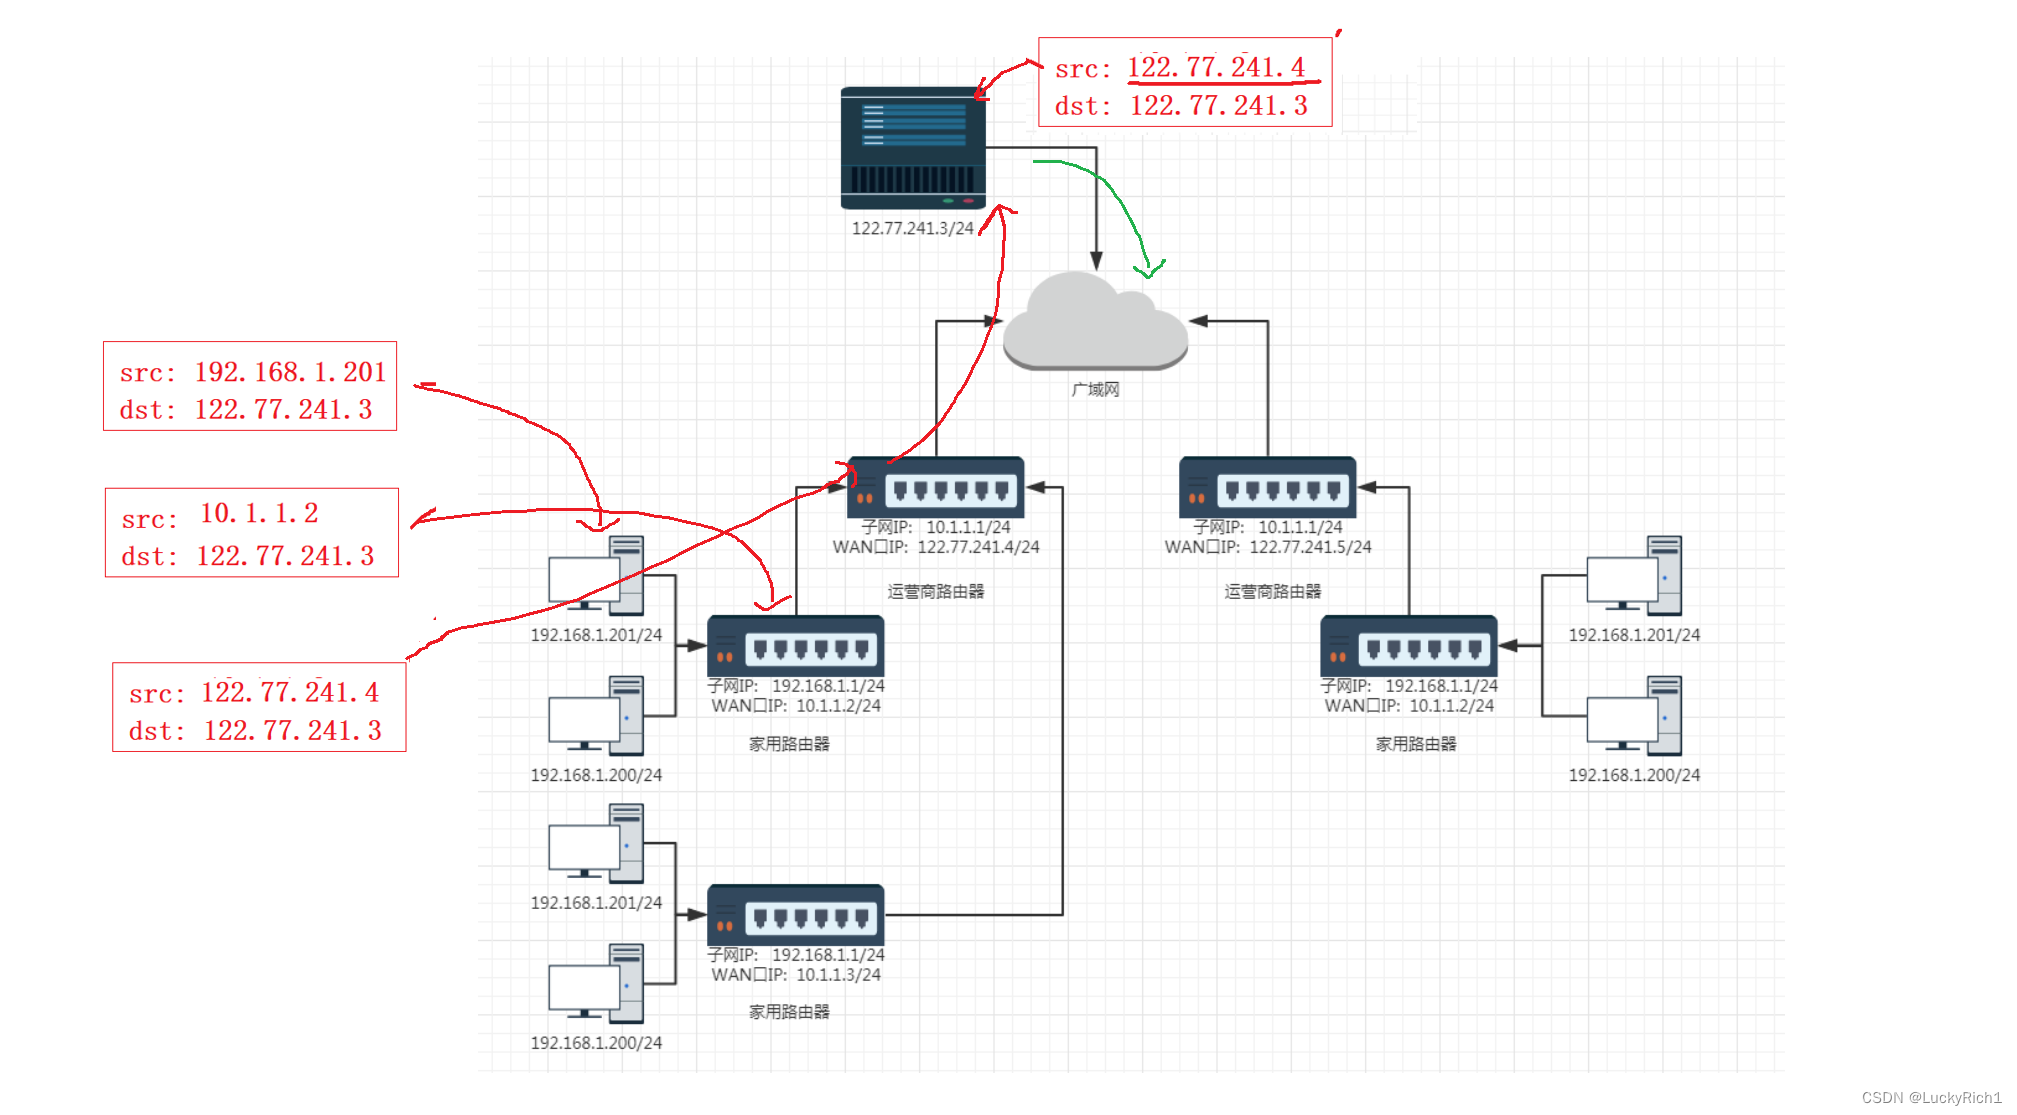2017x1115 pixels.
Task: Select the text WAN口IP: 122.77.241.5/24
Action: [1268, 547]
